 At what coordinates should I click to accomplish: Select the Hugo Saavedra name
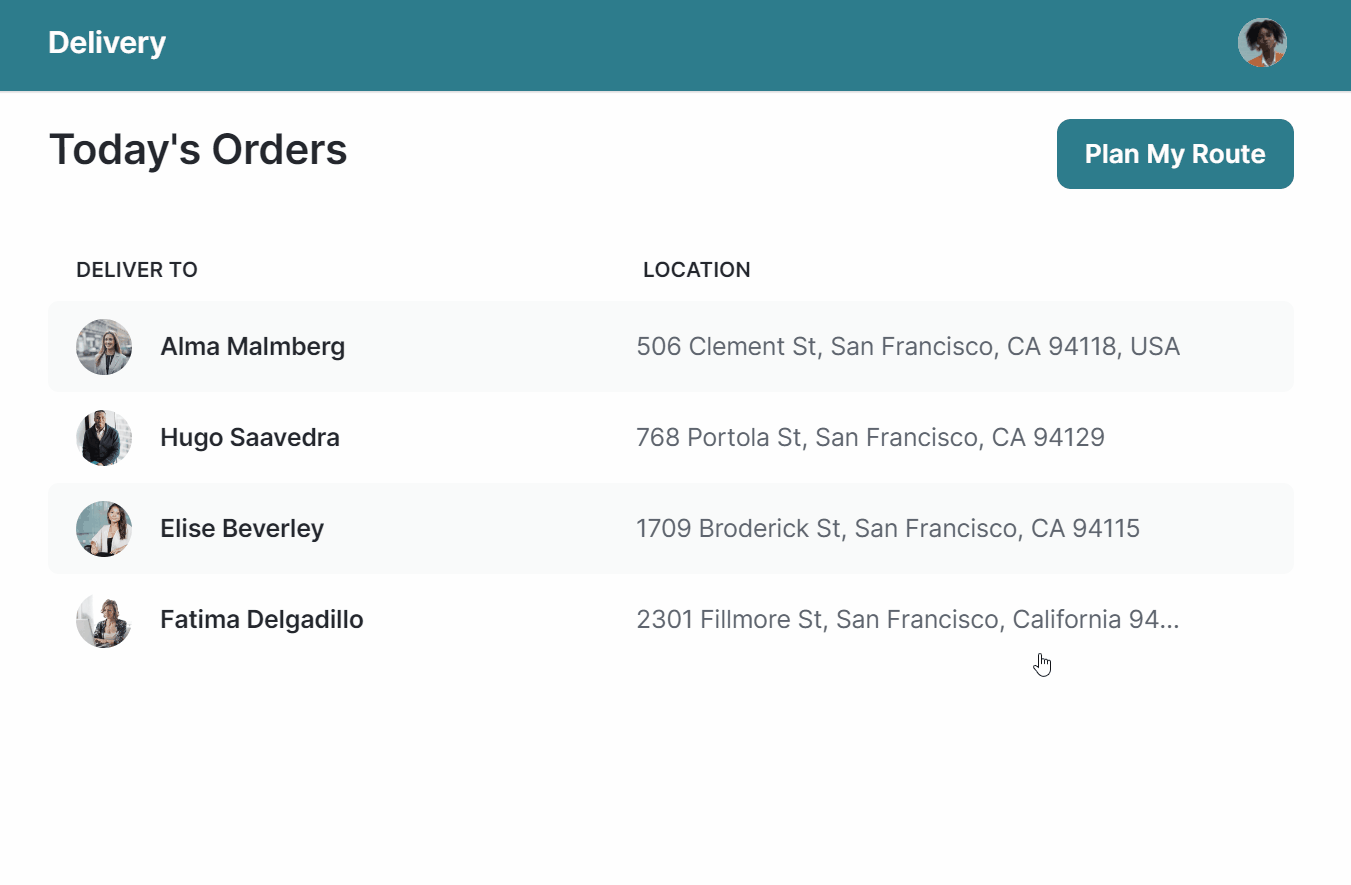pyautogui.click(x=250, y=438)
